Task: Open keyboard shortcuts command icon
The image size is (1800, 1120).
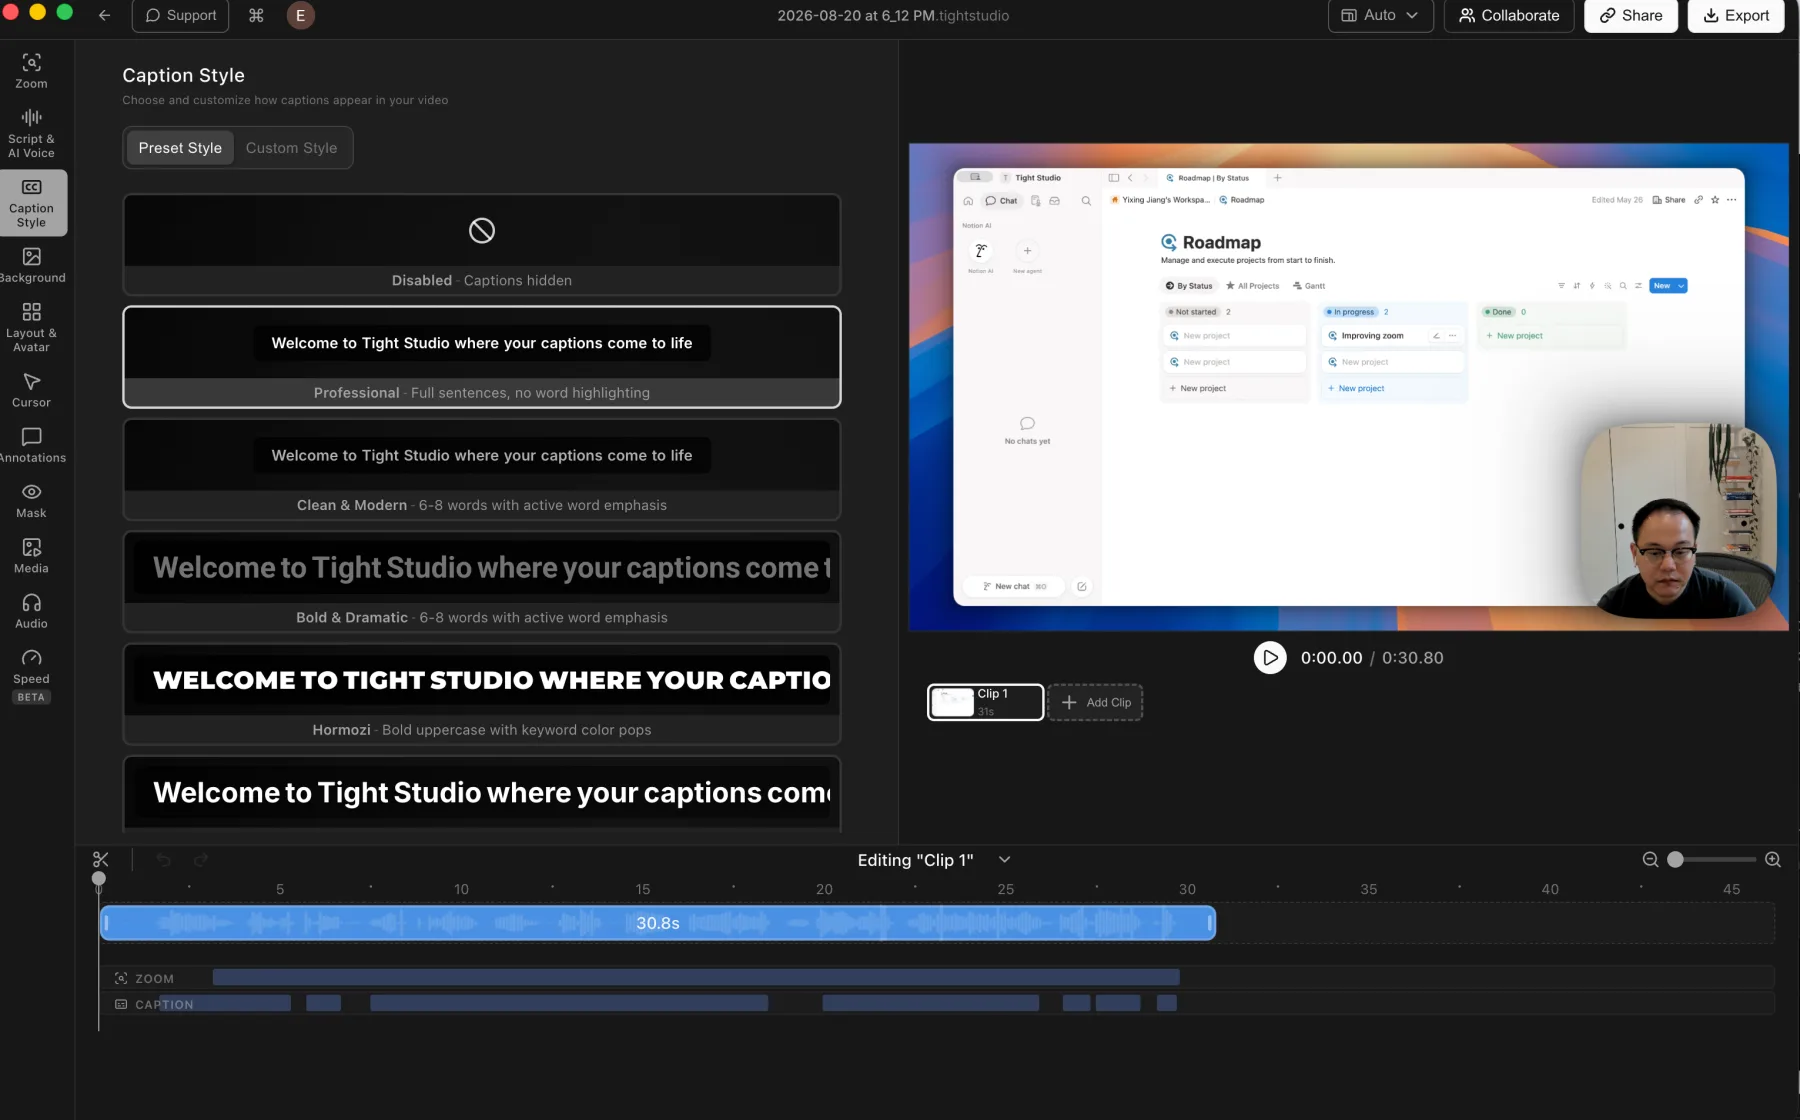Action: tap(256, 16)
